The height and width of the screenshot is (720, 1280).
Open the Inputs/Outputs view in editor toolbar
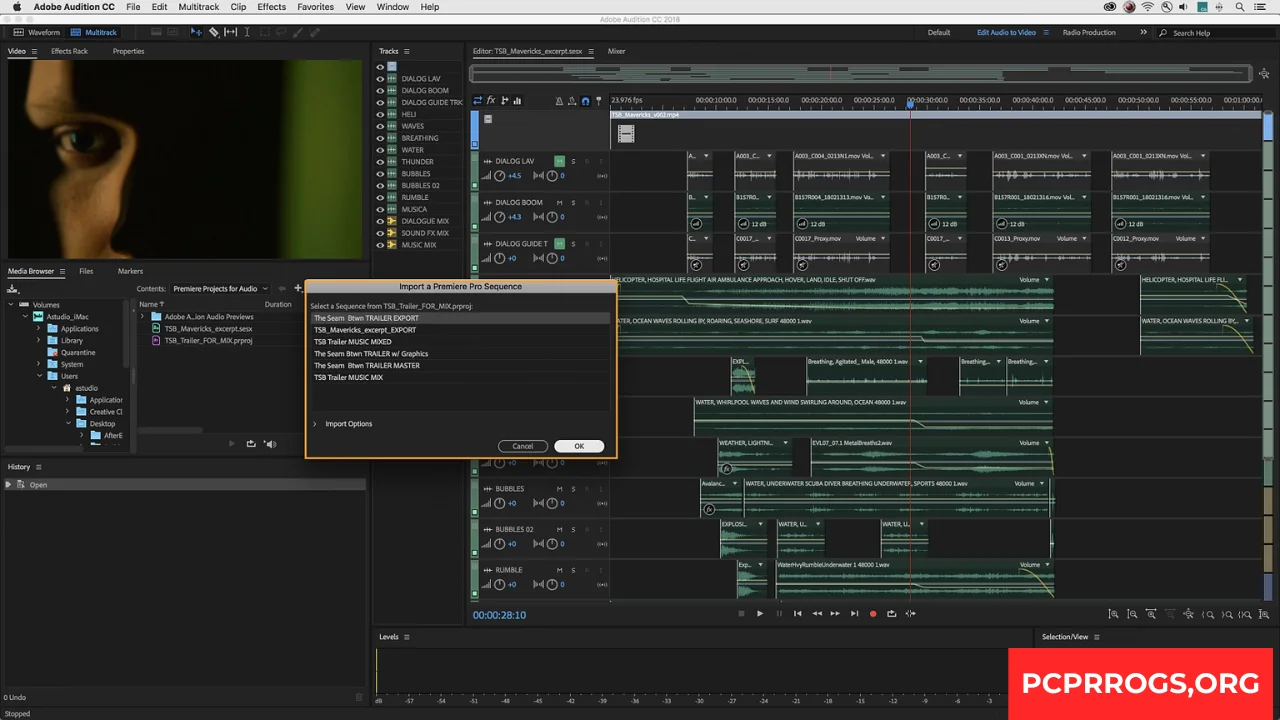click(x=478, y=100)
